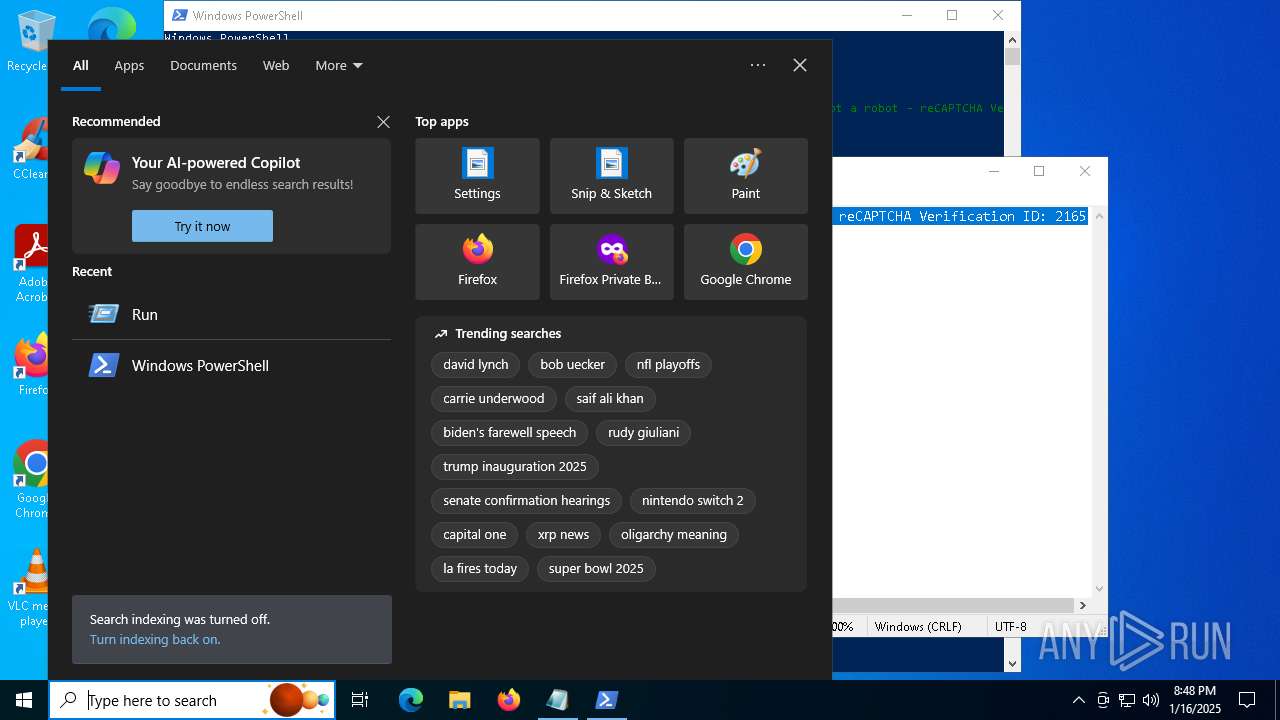The height and width of the screenshot is (720, 1280).
Task: Select saif ali khan trending search
Action: (x=610, y=399)
